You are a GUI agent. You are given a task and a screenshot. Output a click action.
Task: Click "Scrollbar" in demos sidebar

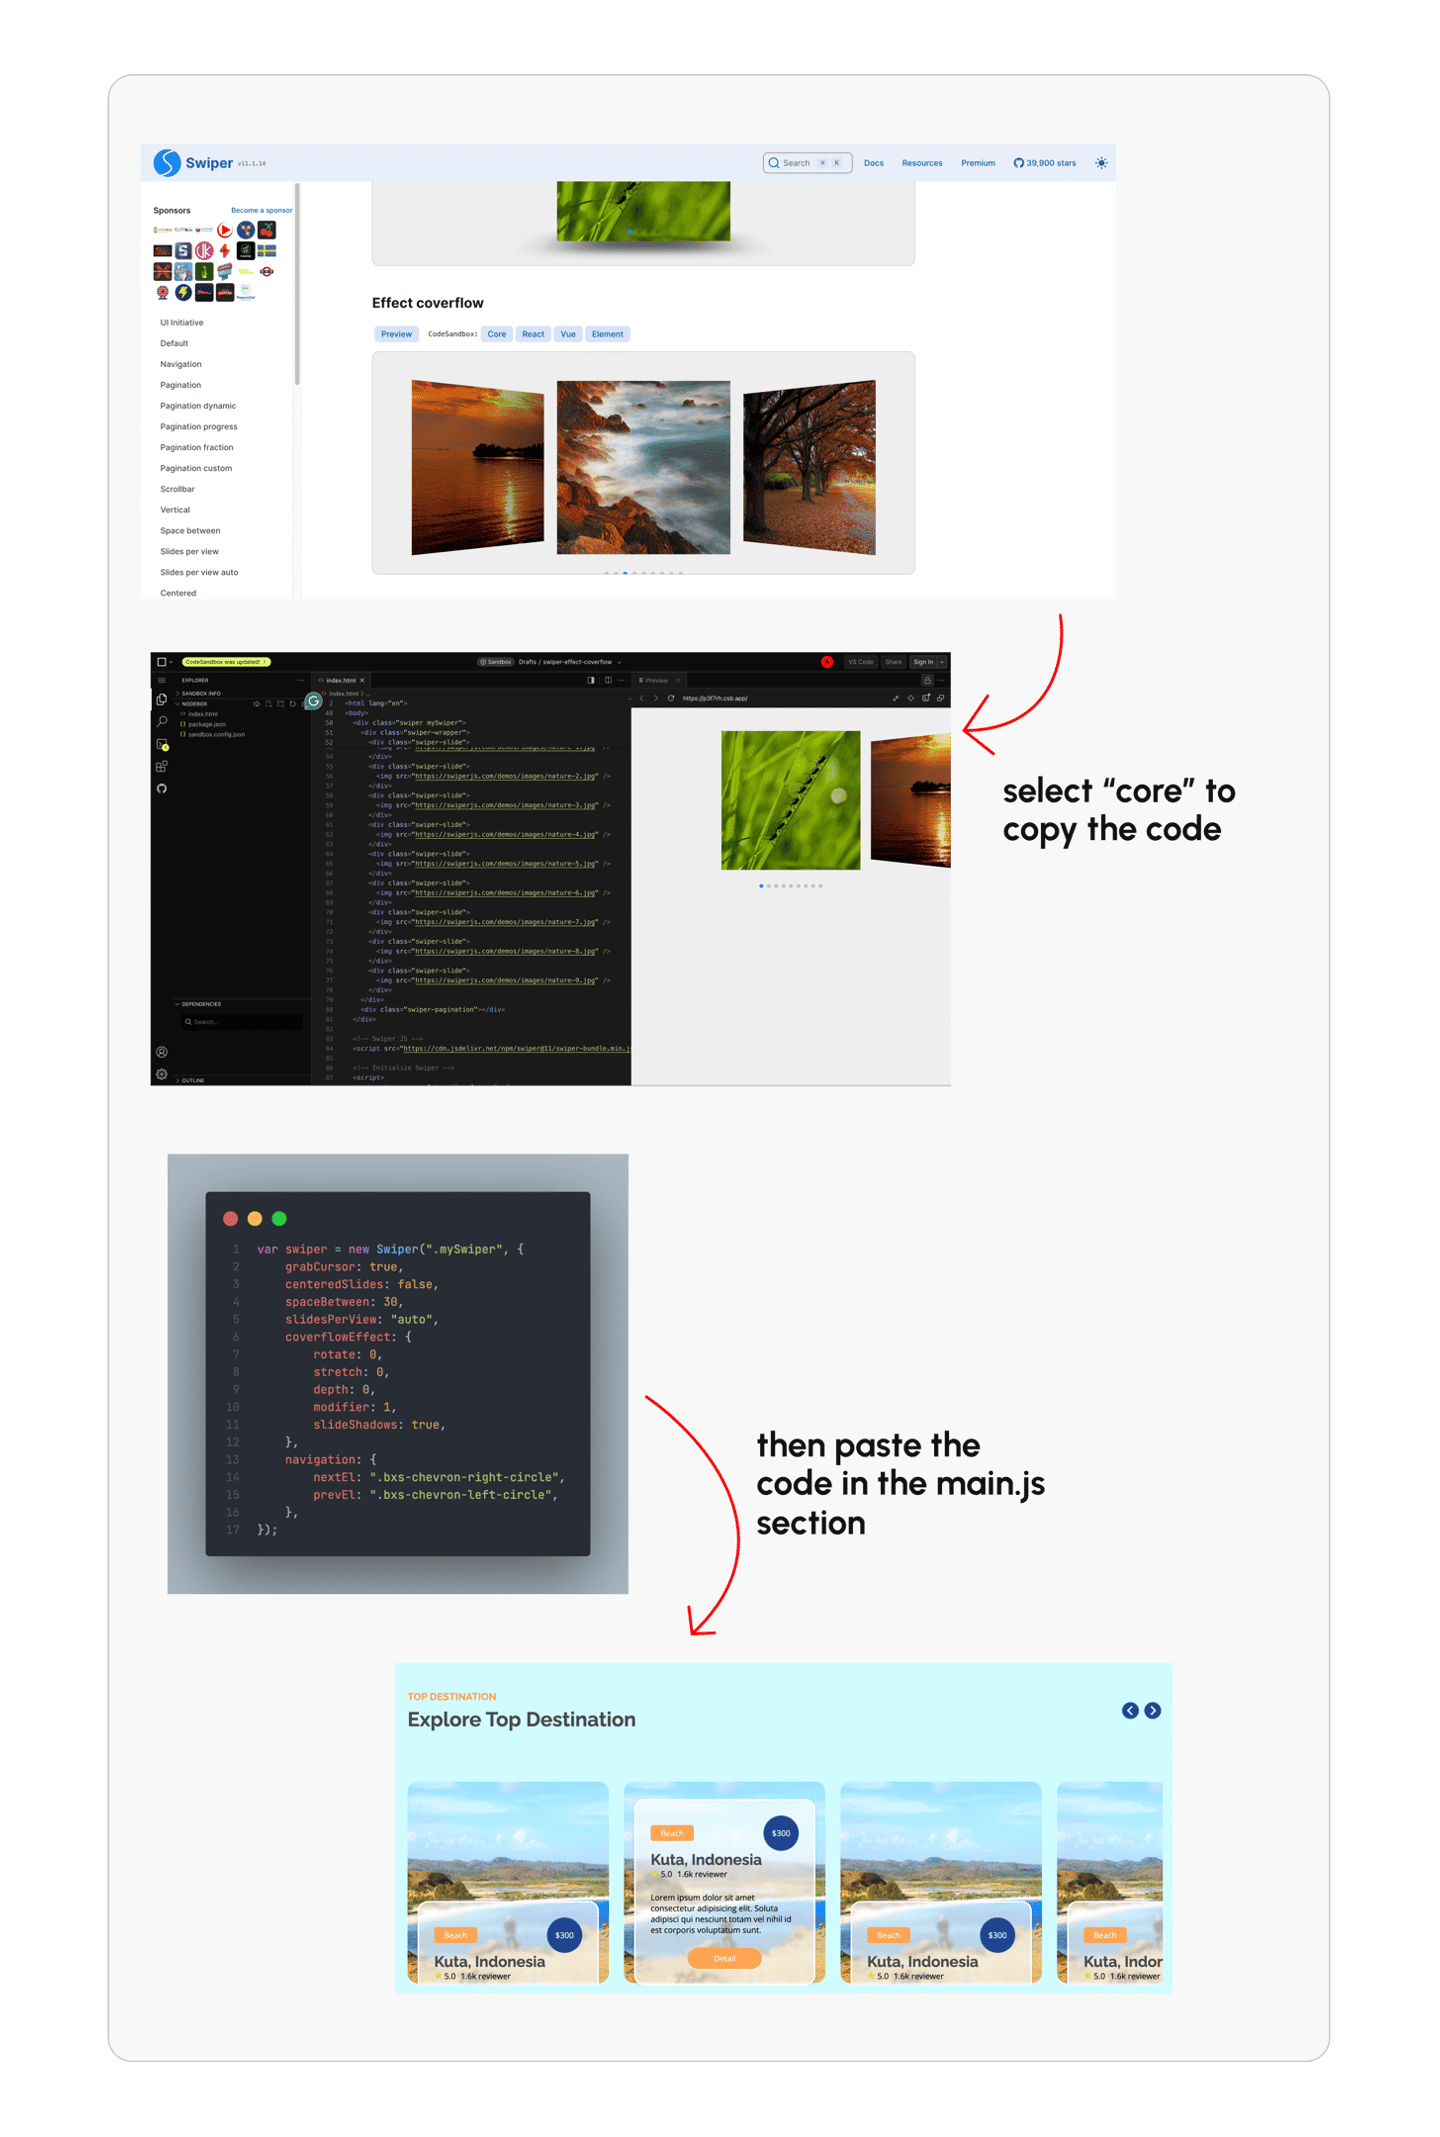tap(177, 489)
